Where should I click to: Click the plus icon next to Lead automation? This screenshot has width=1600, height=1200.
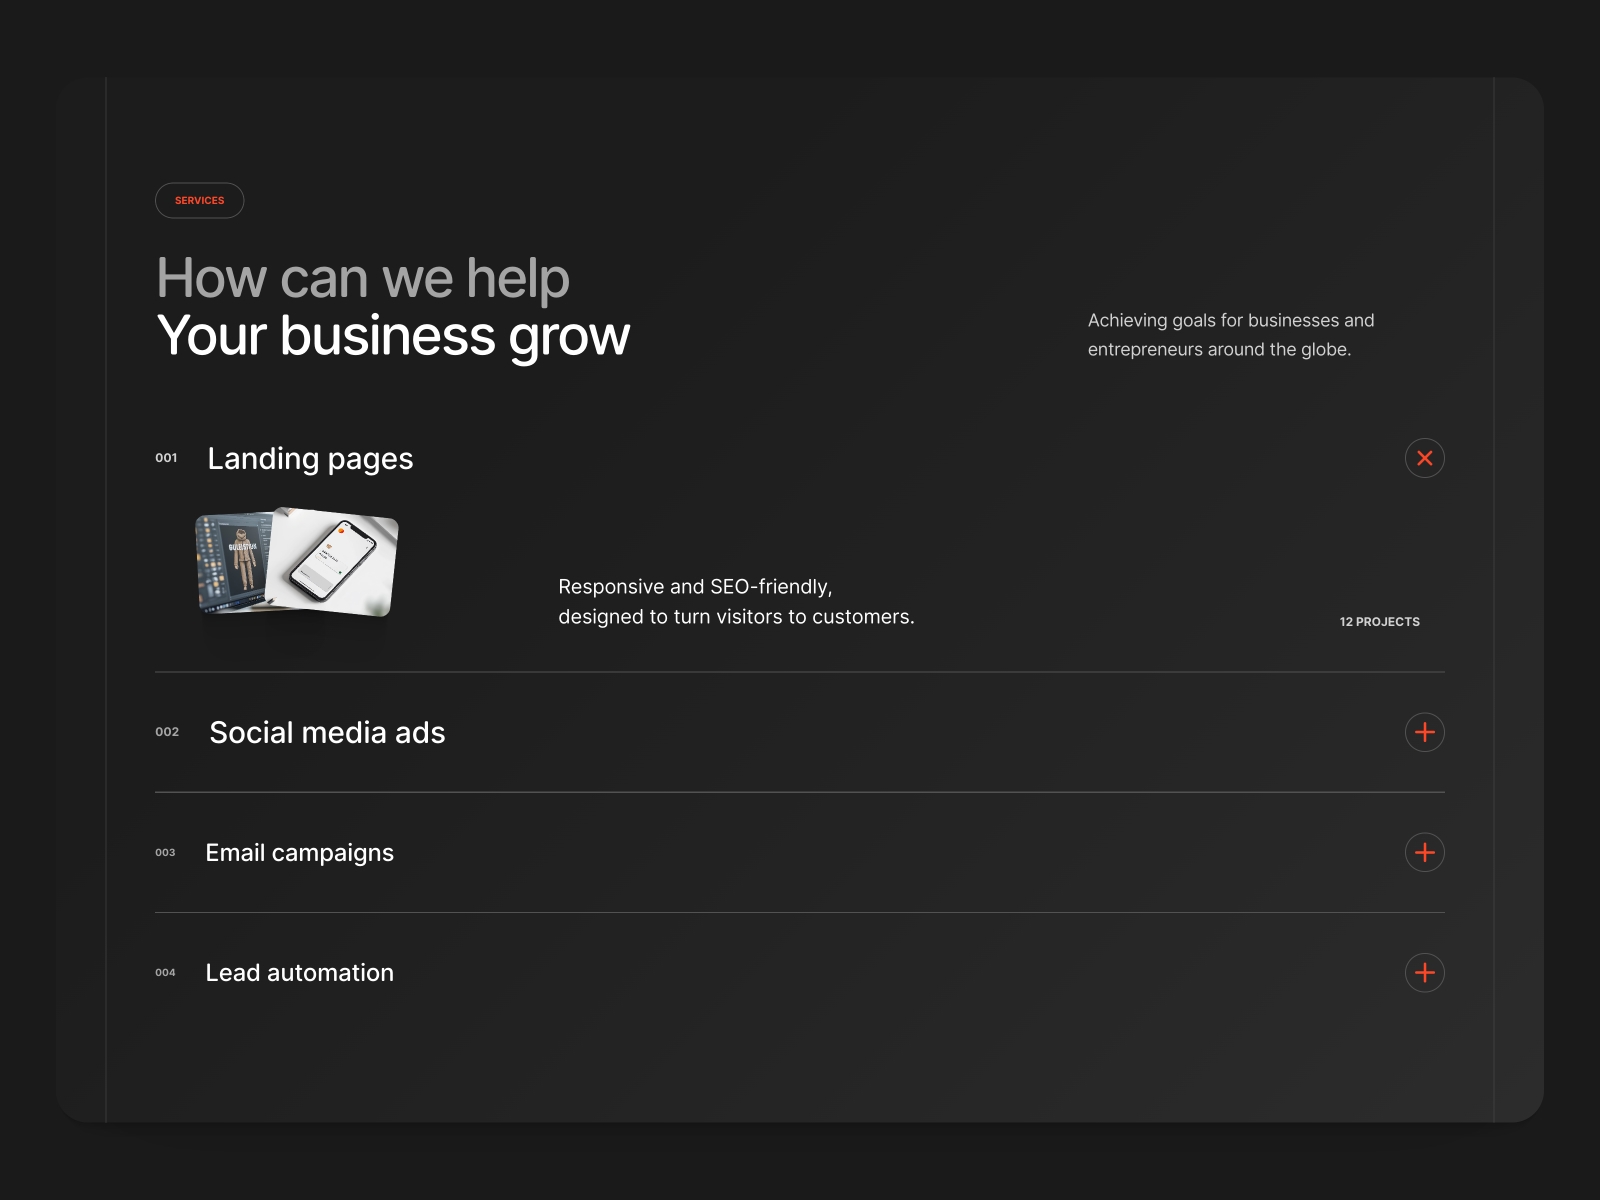pyautogui.click(x=1425, y=972)
